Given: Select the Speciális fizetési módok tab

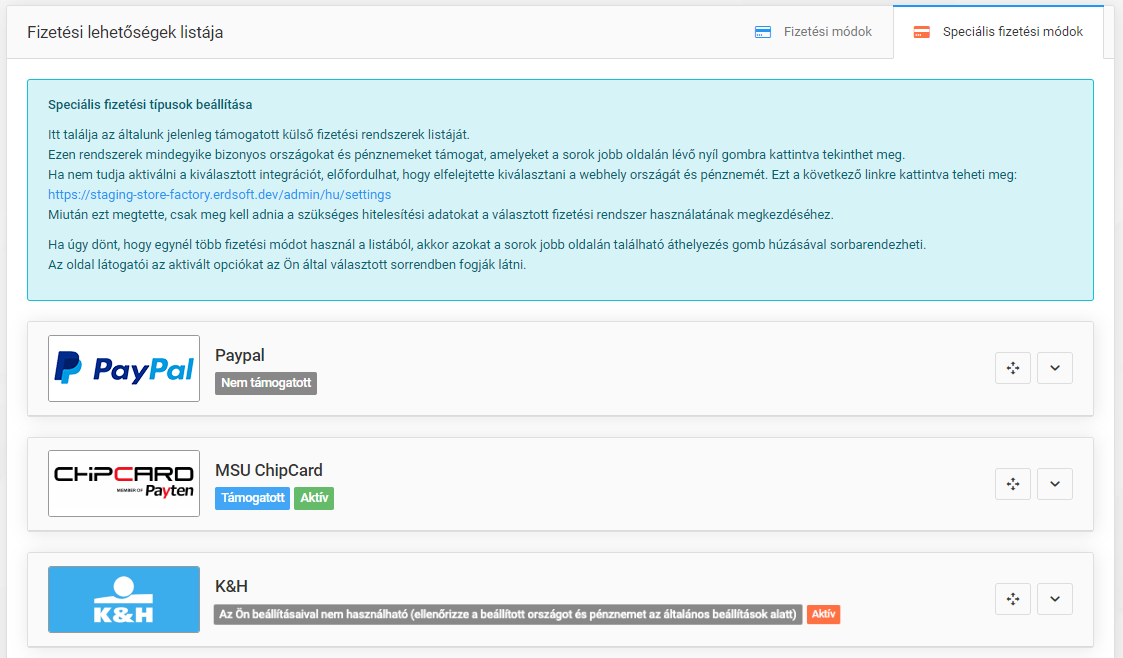Looking at the screenshot, I should pos(998,32).
